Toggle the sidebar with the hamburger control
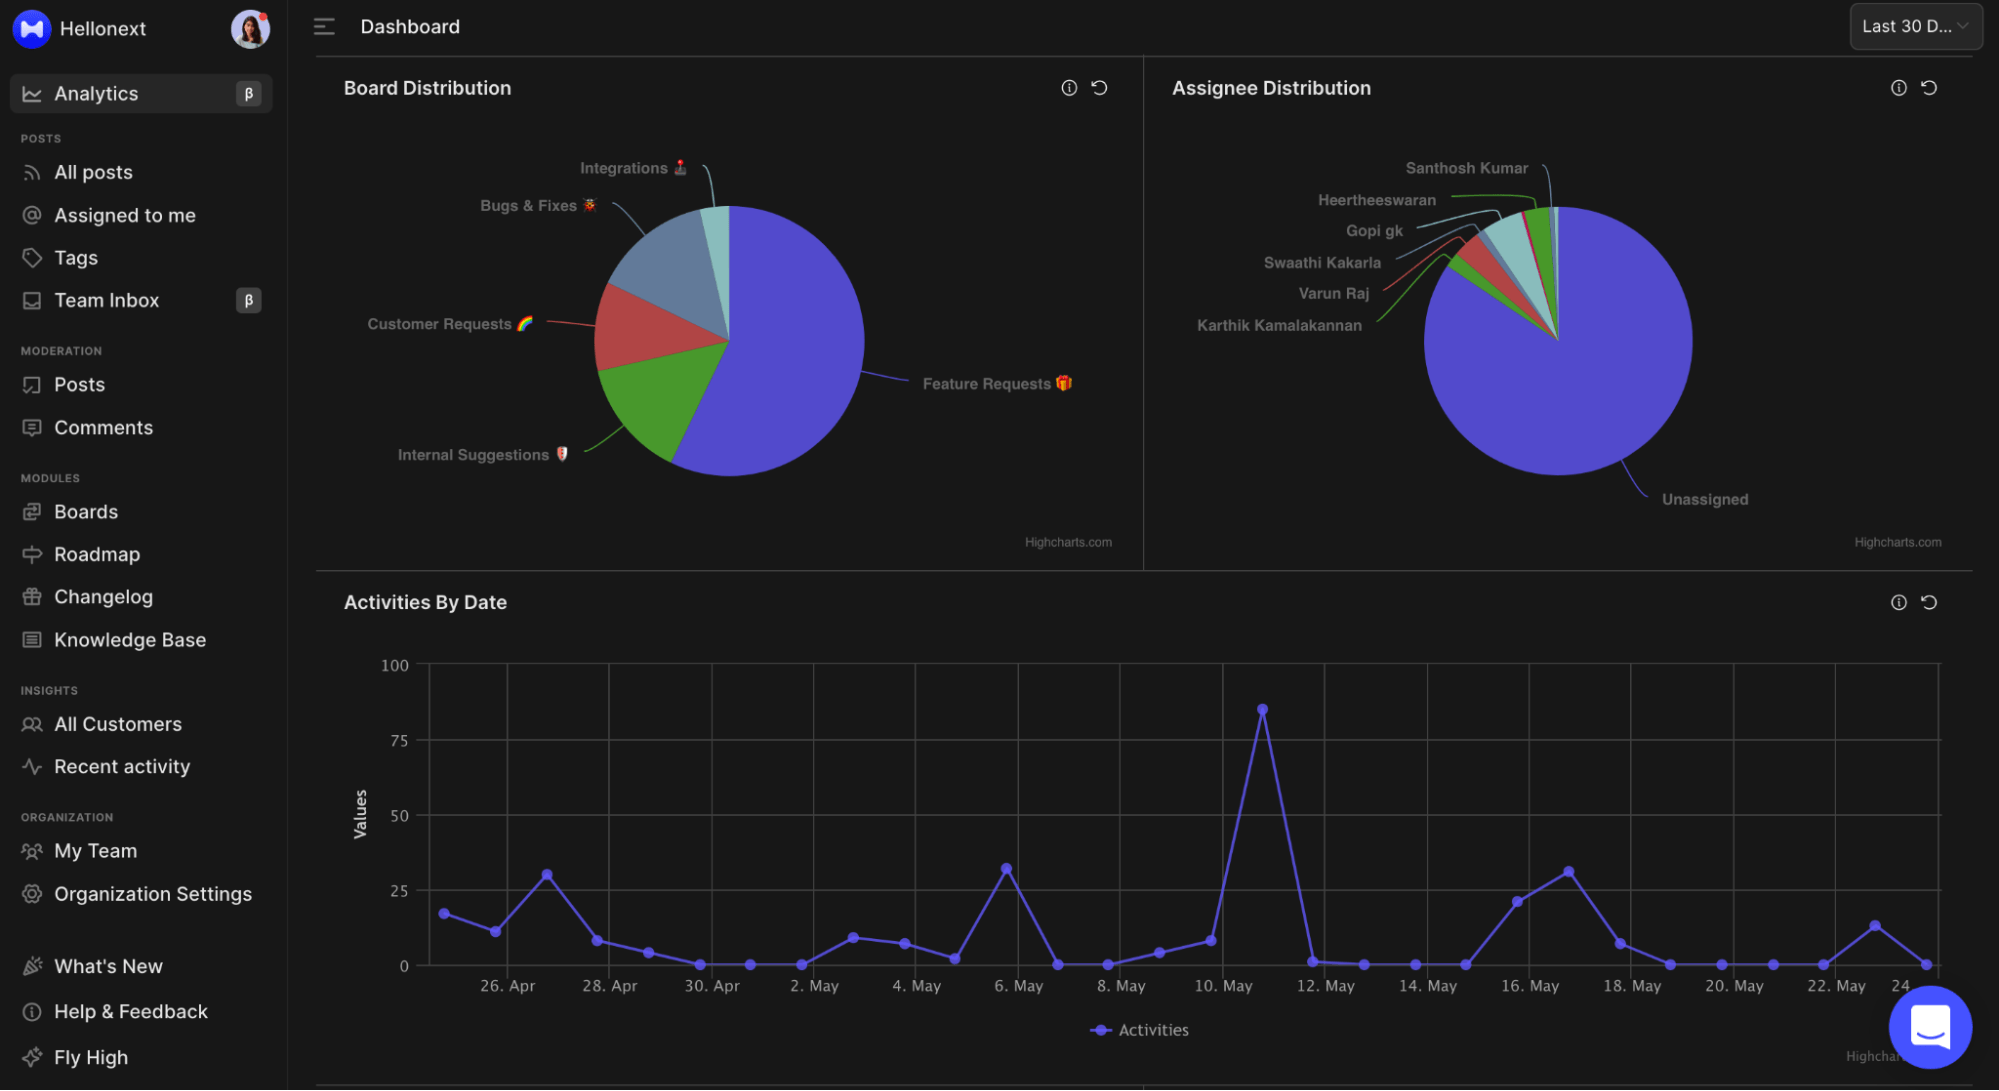Screen dimensions: 1999x1091 pyautogui.click(x=324, y=27)
